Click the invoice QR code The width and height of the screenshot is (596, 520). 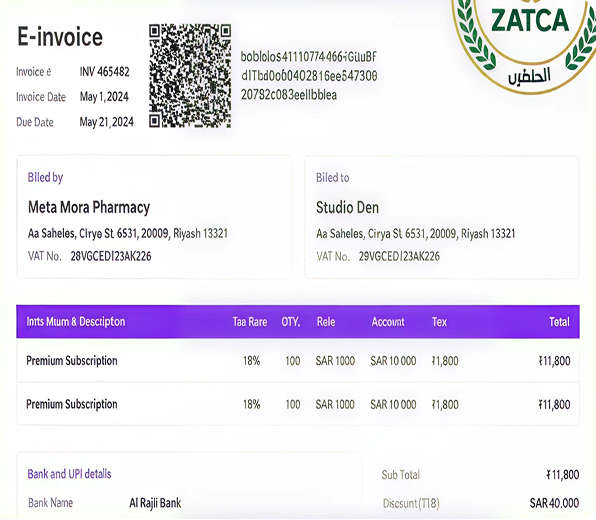[190, 76]
